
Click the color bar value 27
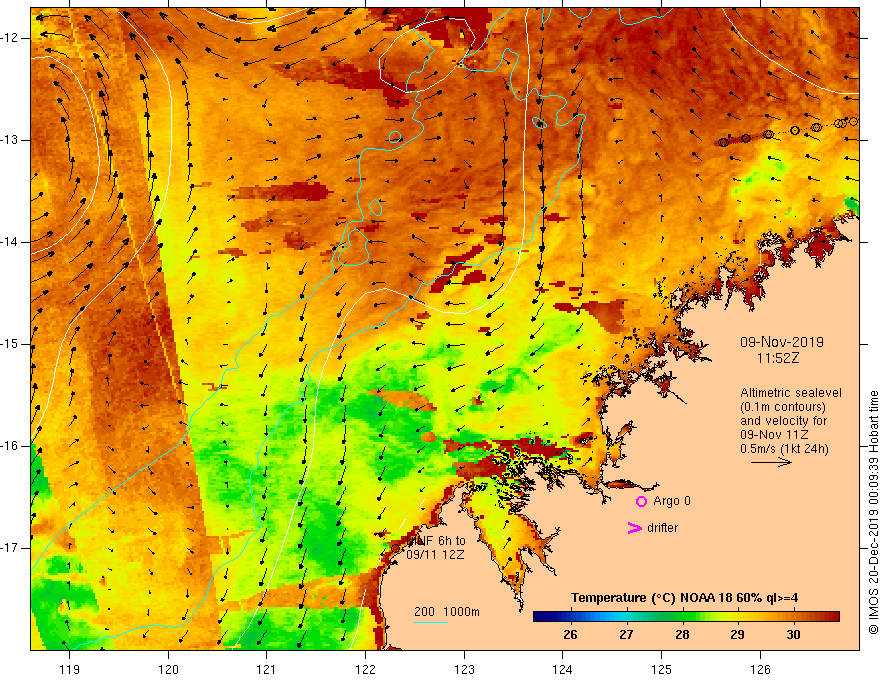626,635
